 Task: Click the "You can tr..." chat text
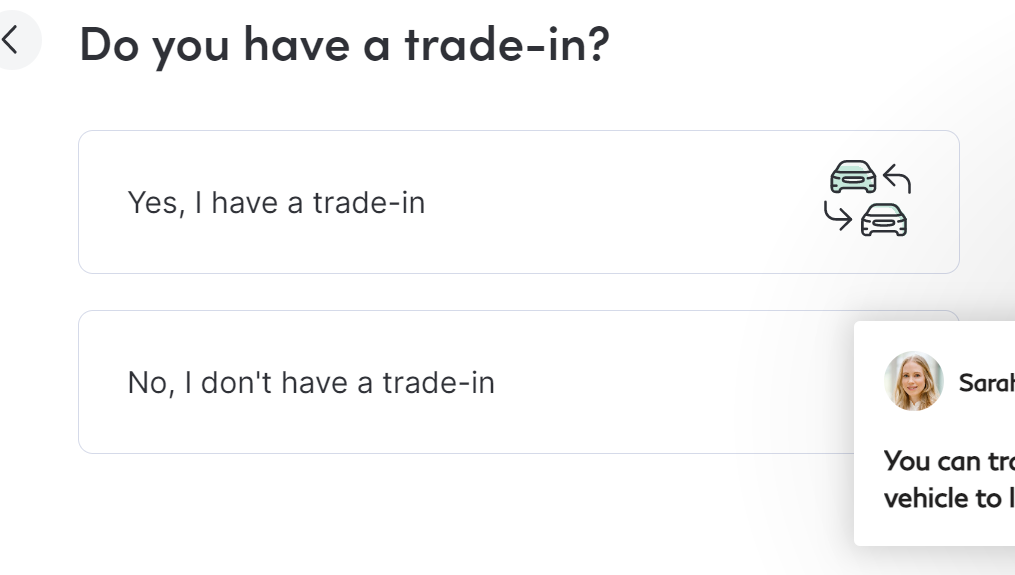click(948, 461)
